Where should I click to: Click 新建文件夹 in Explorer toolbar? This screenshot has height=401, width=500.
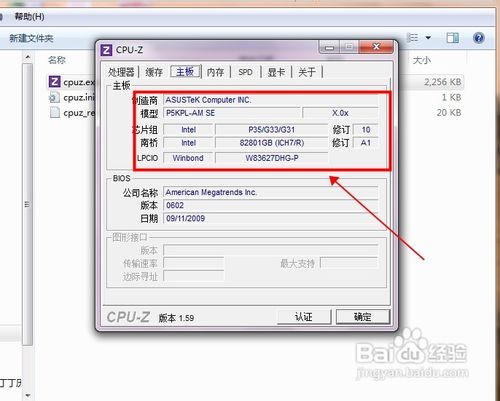31,38
